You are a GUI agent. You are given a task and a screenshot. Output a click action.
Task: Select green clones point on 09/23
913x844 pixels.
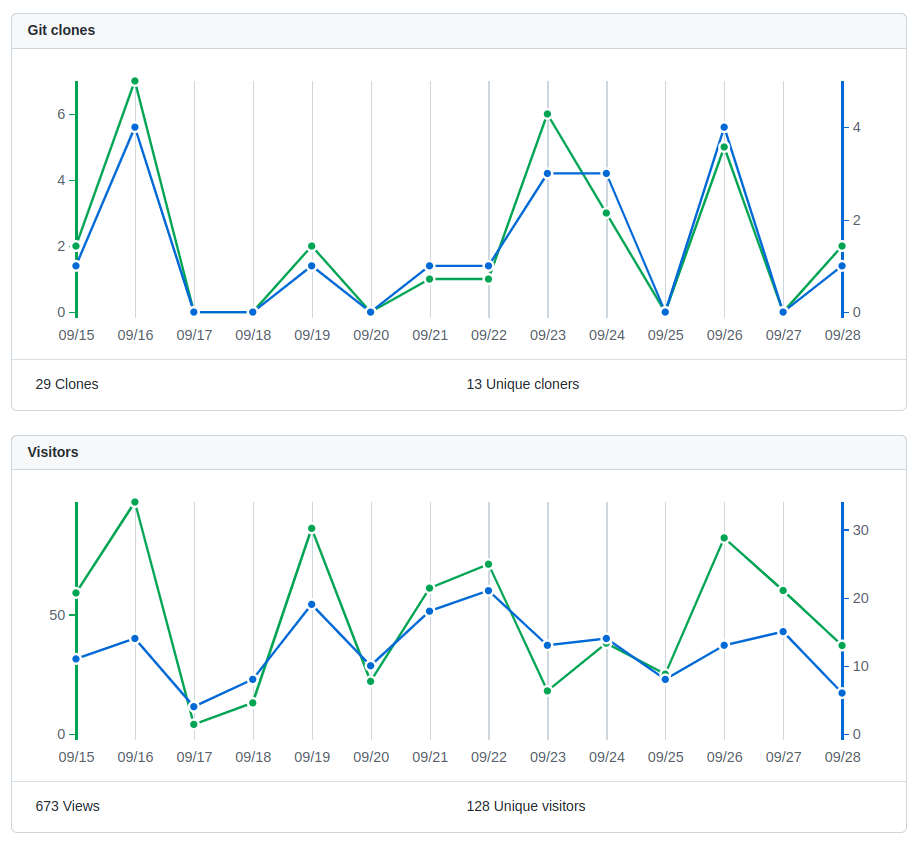[548, 115]
